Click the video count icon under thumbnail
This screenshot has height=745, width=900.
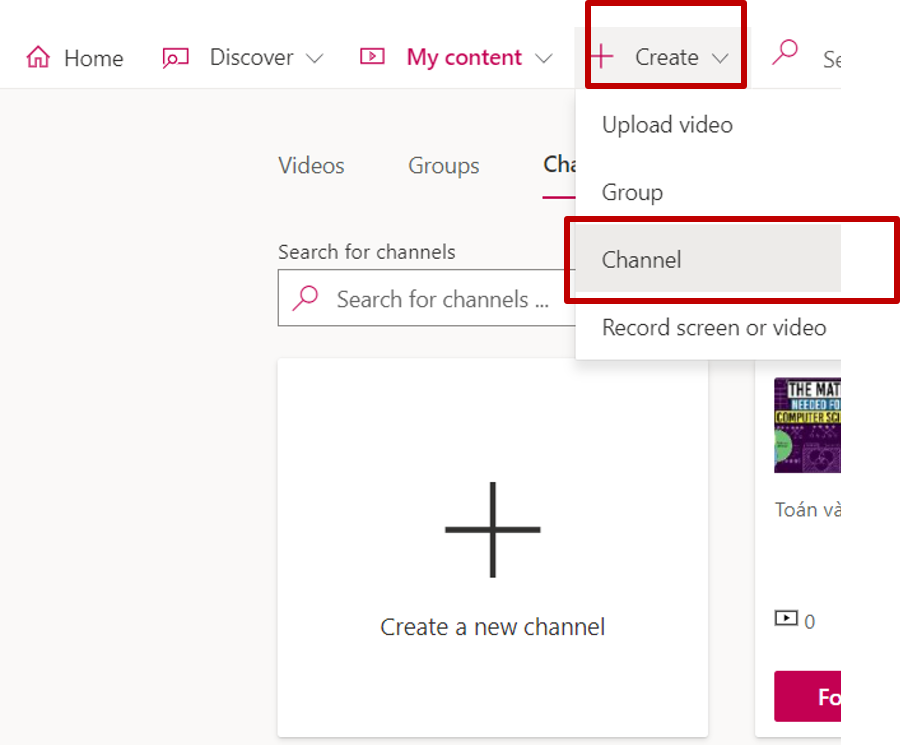787,619
